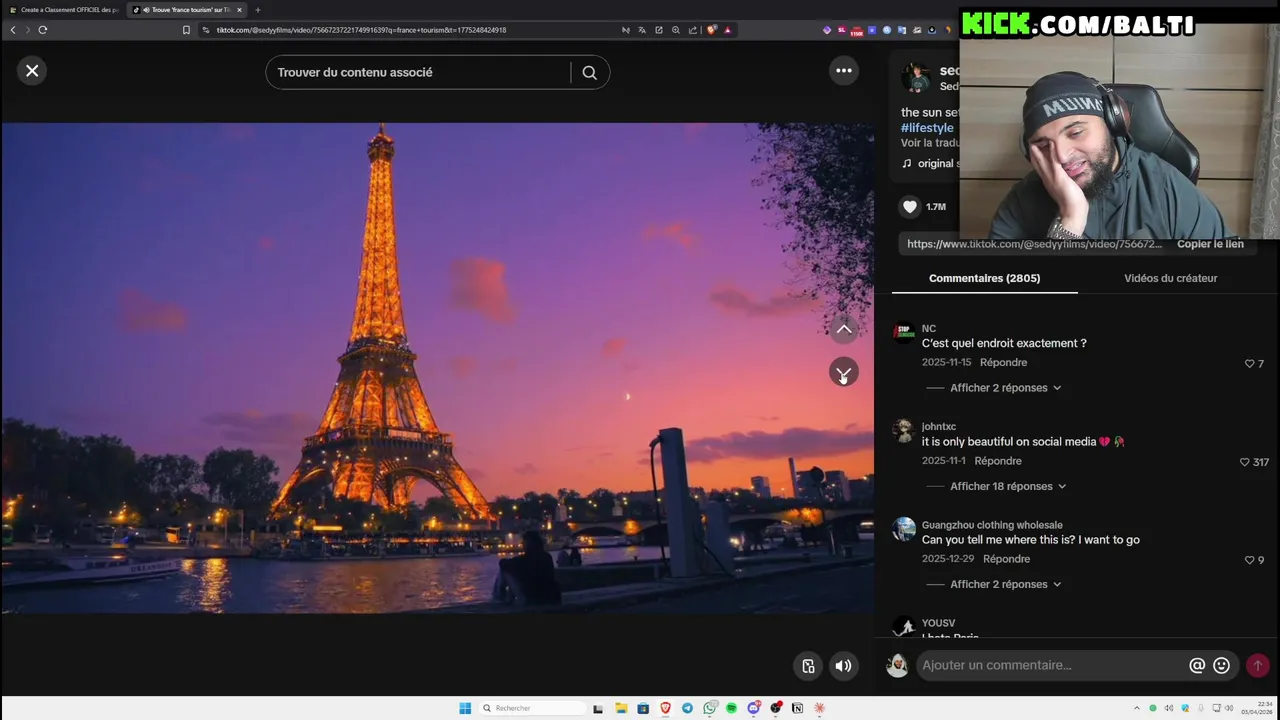Reply to johntxc's comment via Répondre

998,461
